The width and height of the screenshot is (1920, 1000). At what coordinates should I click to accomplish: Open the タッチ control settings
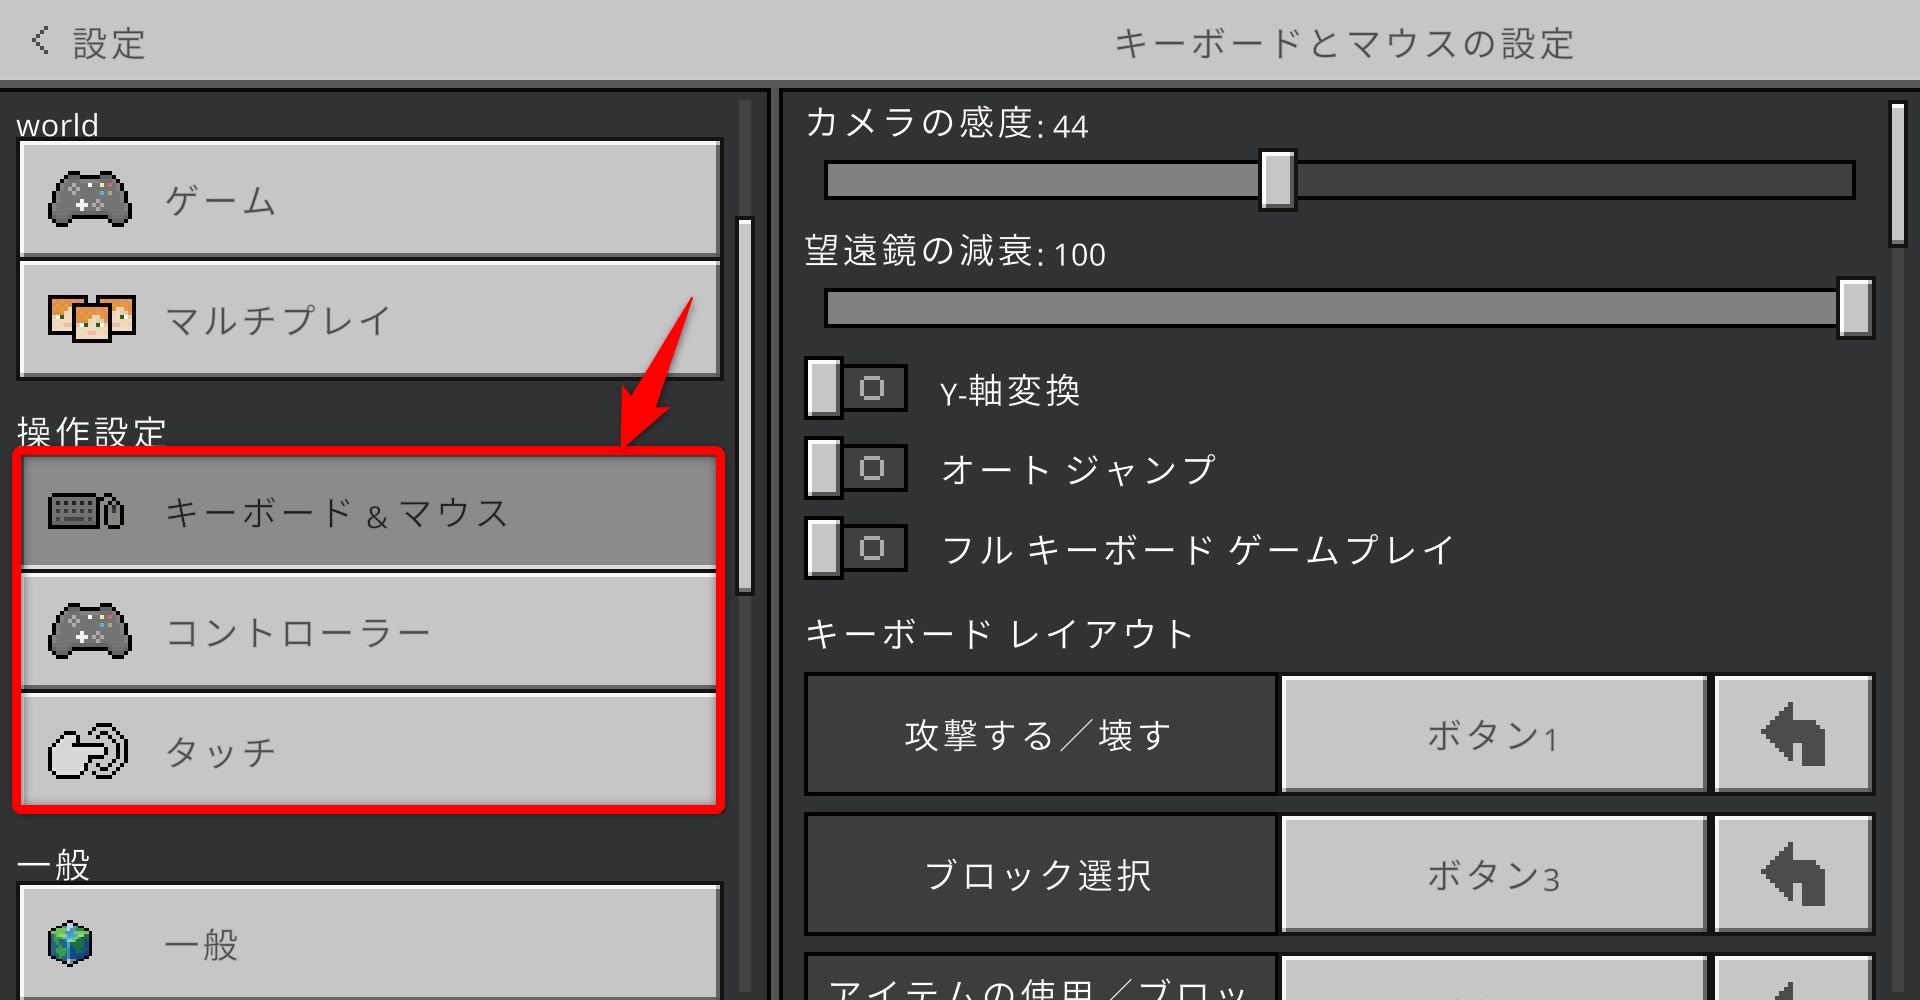coord(370,750)
